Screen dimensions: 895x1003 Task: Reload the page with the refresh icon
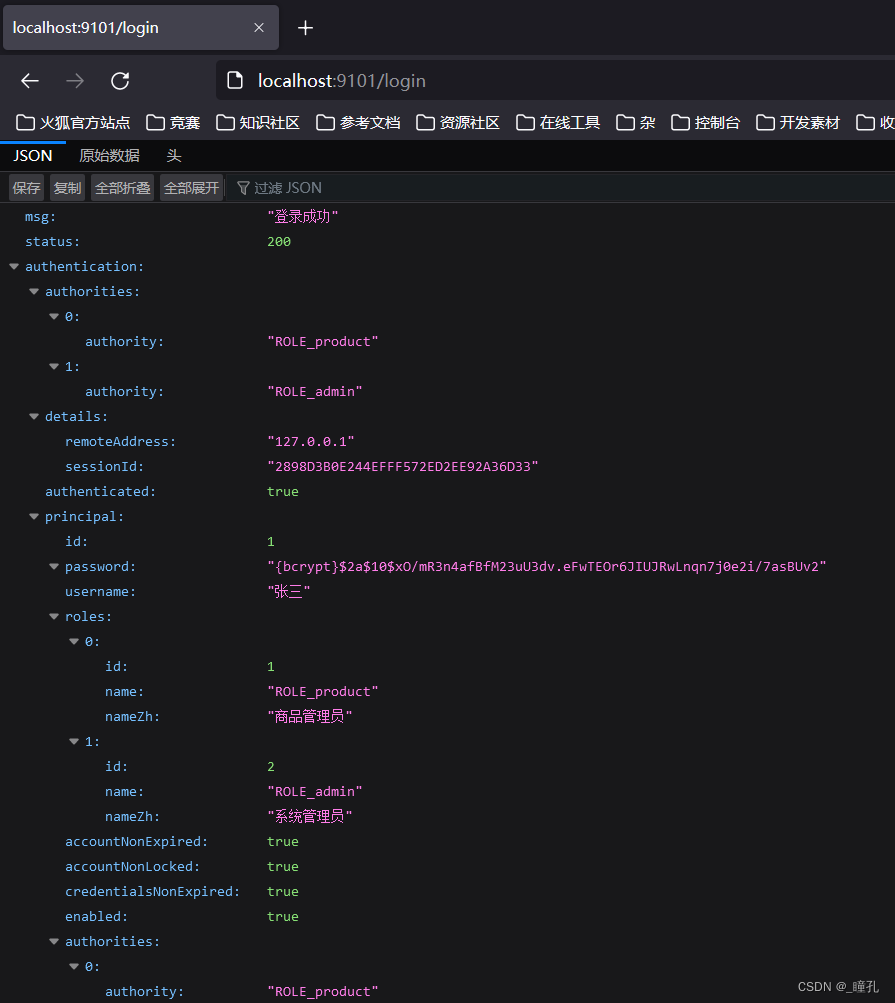coord(120,81)
